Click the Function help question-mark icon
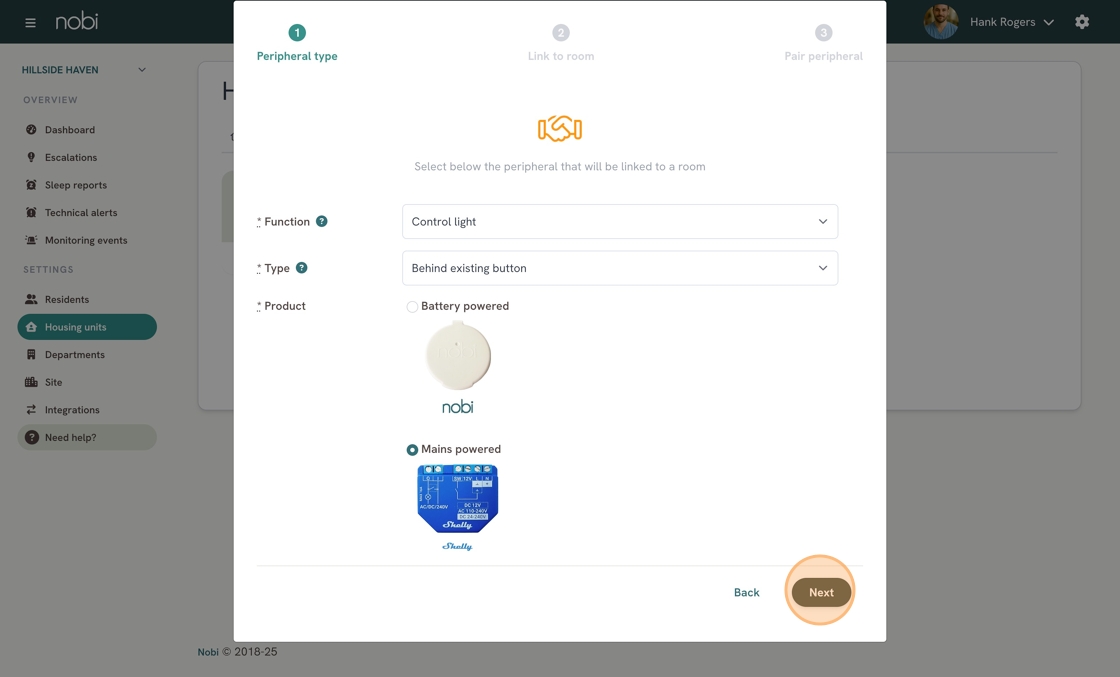This screenshot has width=1120, height=677. pyautogui.click(x=322, y=221)
